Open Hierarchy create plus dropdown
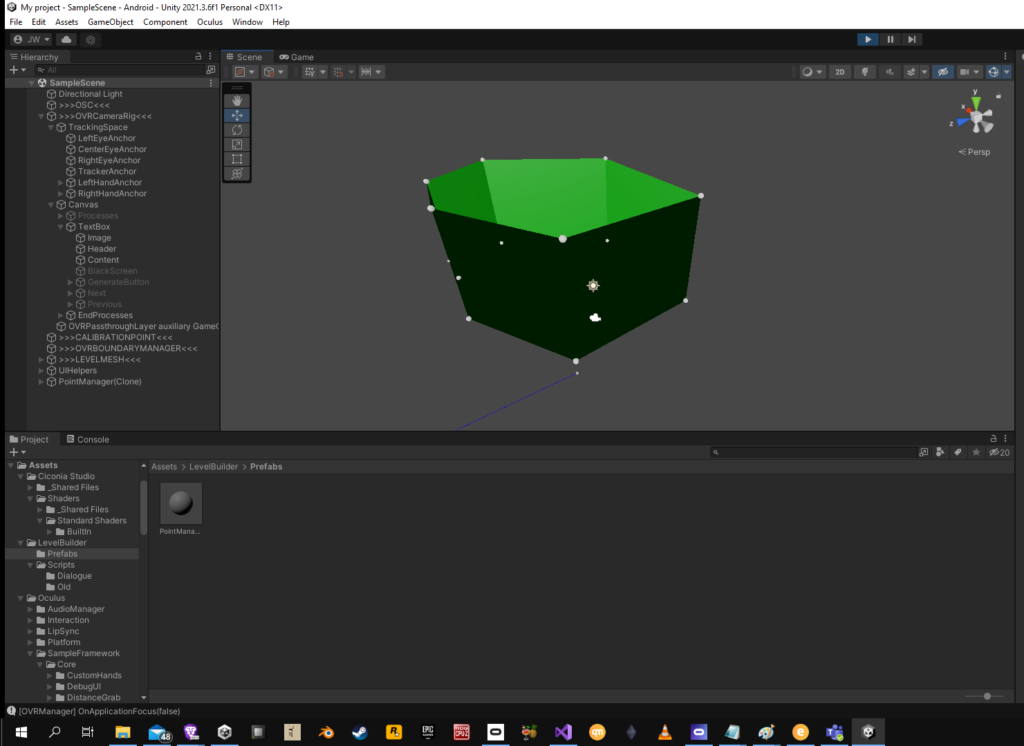 17,70
